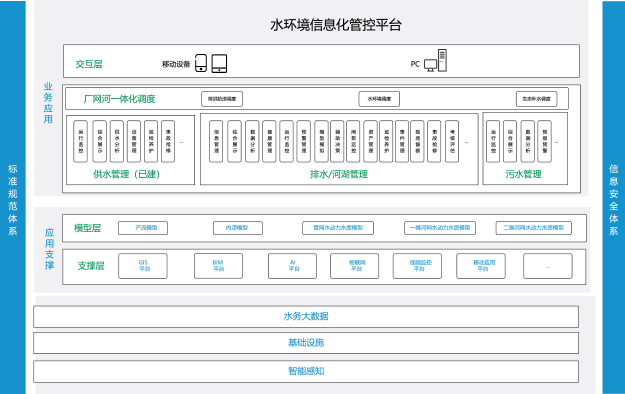Click the 交互层 label
625x394 pixels.
coord(89,64)
